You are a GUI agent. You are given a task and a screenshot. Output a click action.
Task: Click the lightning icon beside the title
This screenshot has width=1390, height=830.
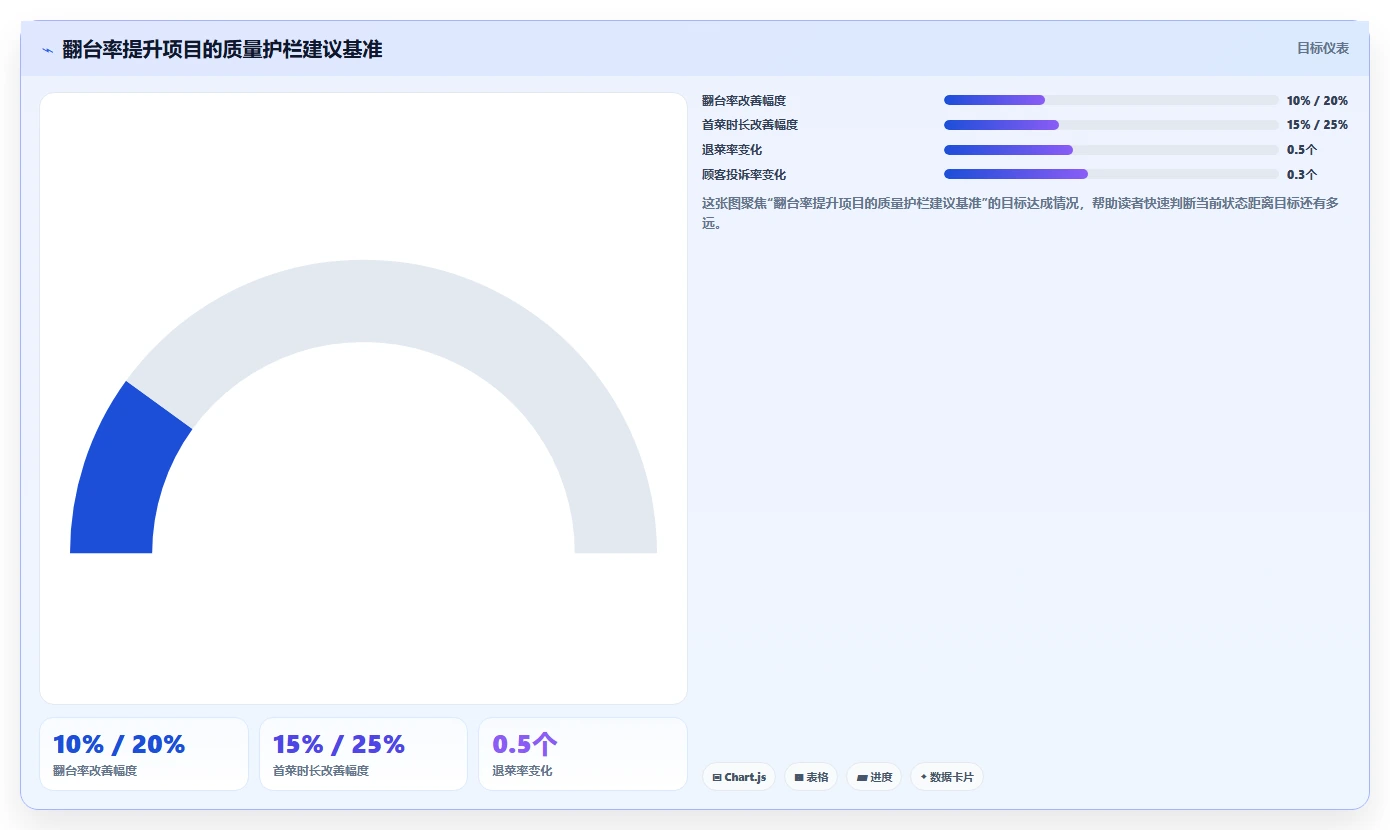[47, 49]
